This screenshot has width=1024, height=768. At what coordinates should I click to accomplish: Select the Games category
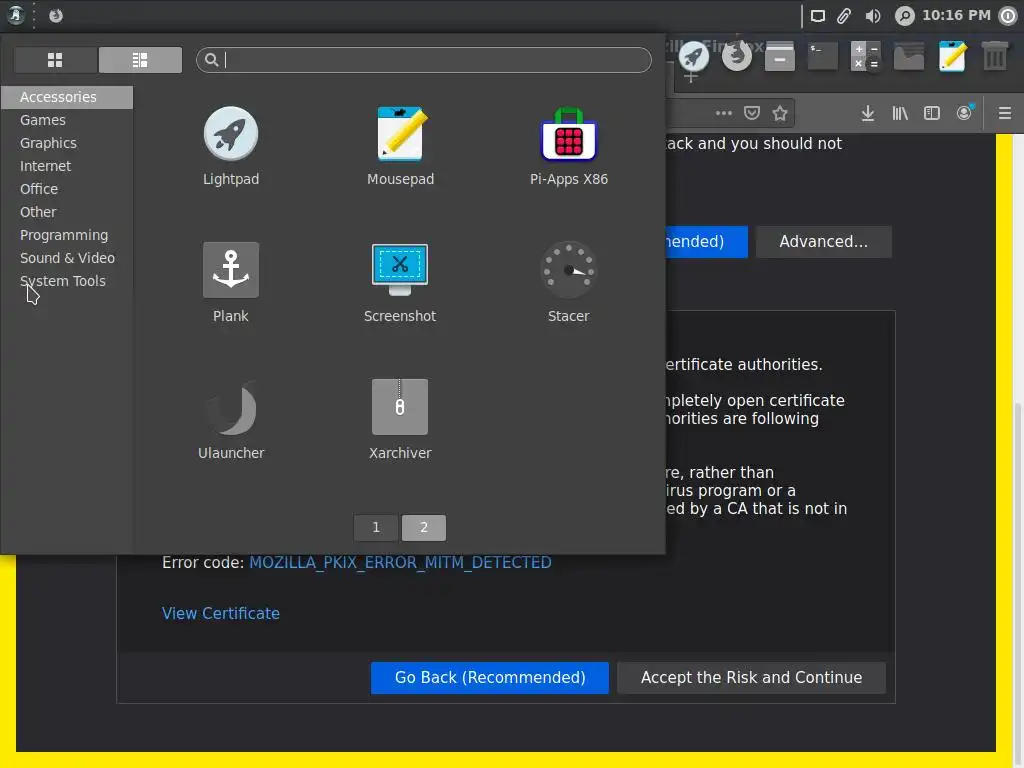[x=67, y=120]
